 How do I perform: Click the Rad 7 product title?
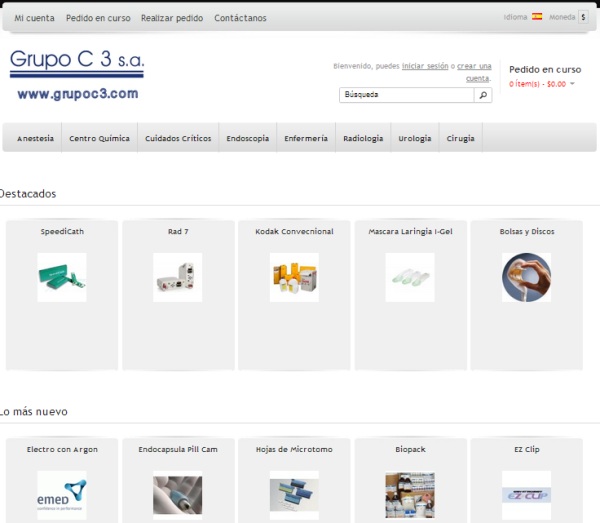coord(178,231)
